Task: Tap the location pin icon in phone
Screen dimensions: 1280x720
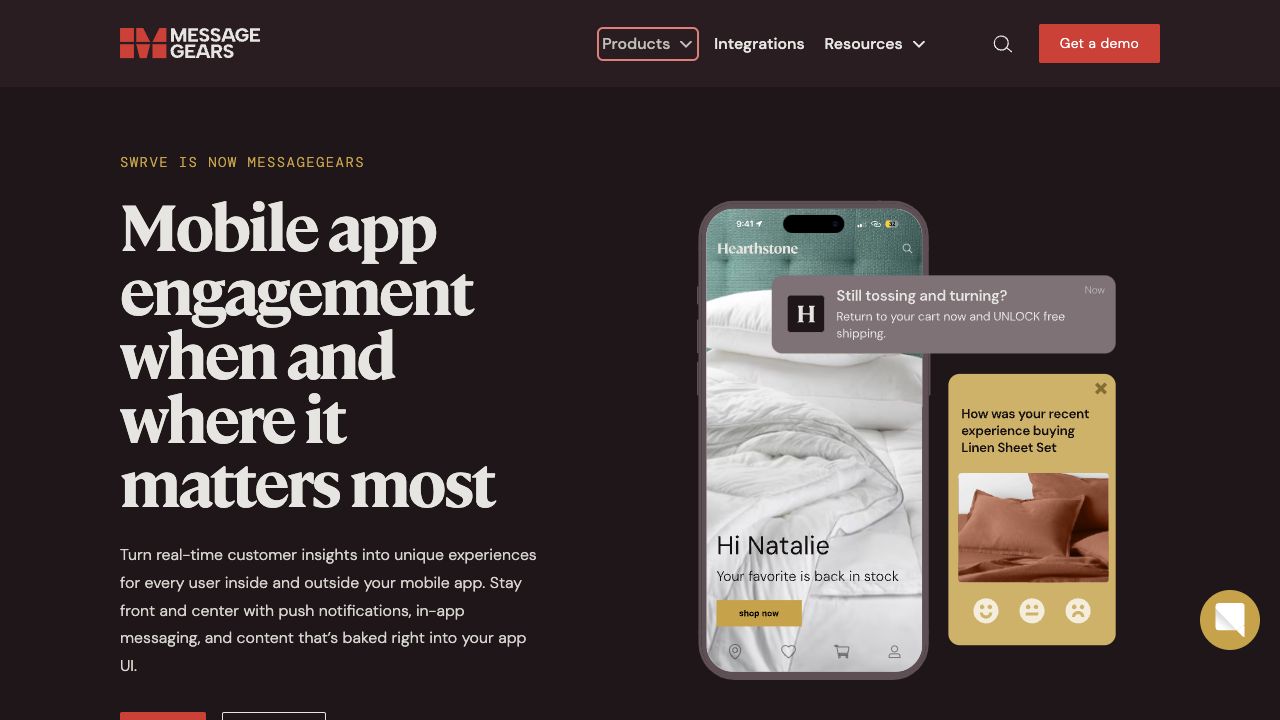Action: point(735,652)
